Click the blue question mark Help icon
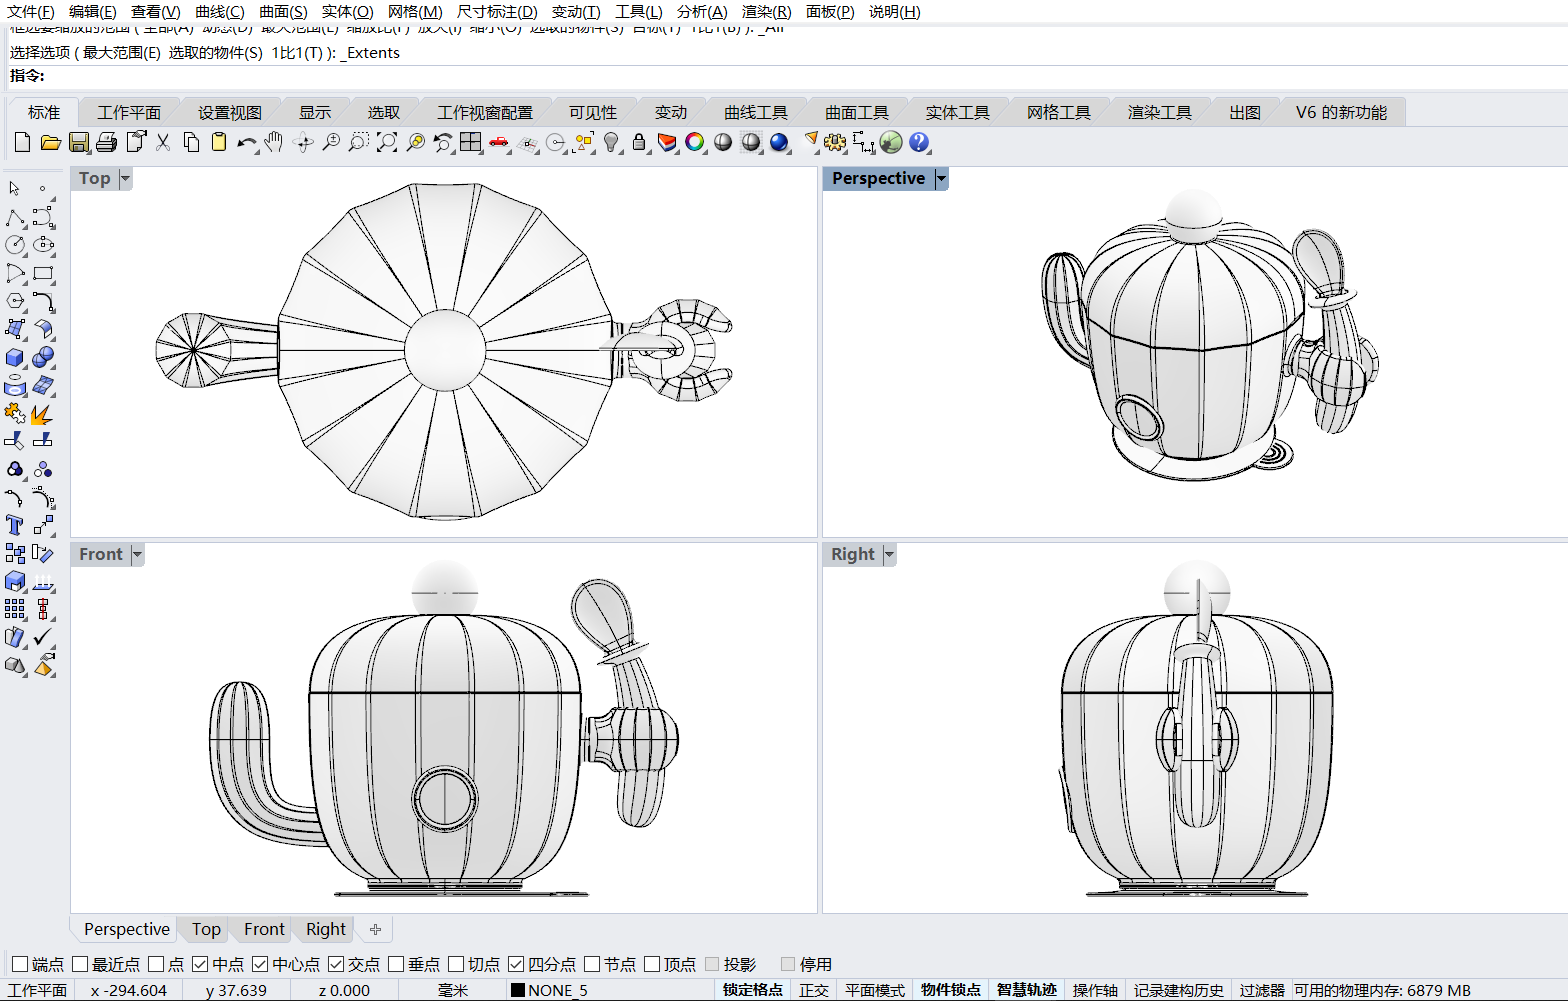The height and width of the screenshot is (1001, 1568). coord(919,143)
